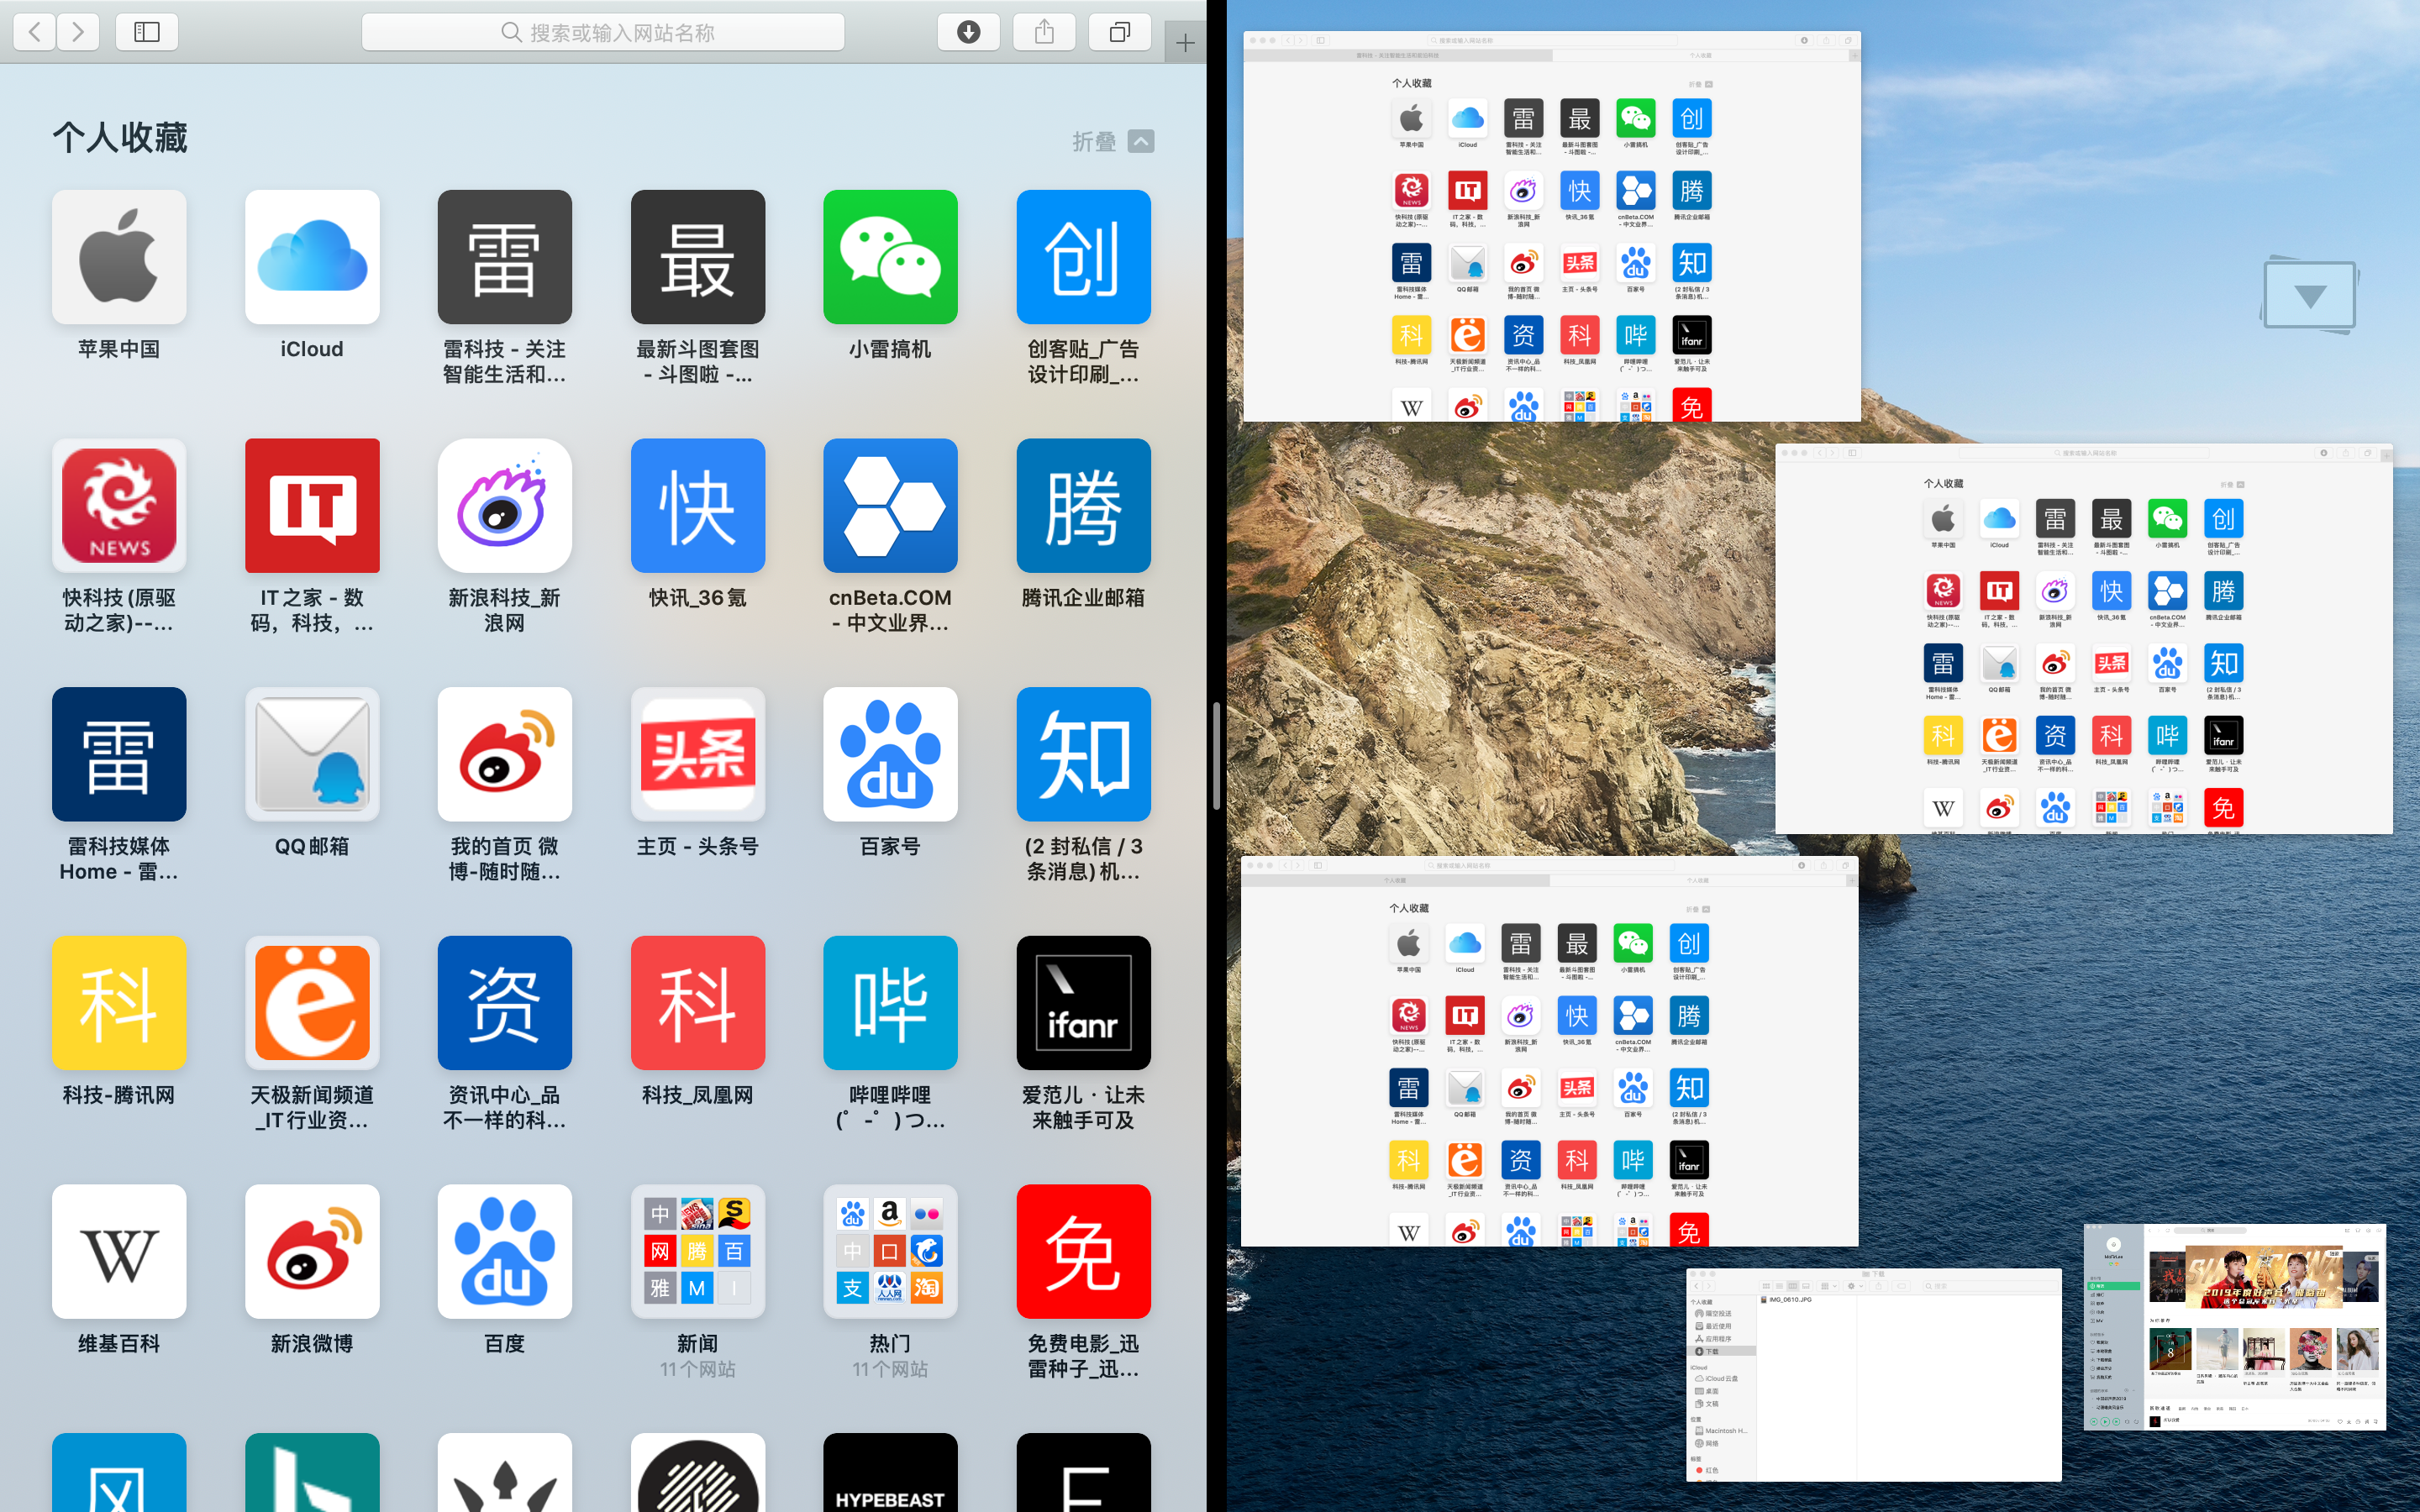
Task: Open the 新浪微博 favorite
Action: tap(312, 1252)
